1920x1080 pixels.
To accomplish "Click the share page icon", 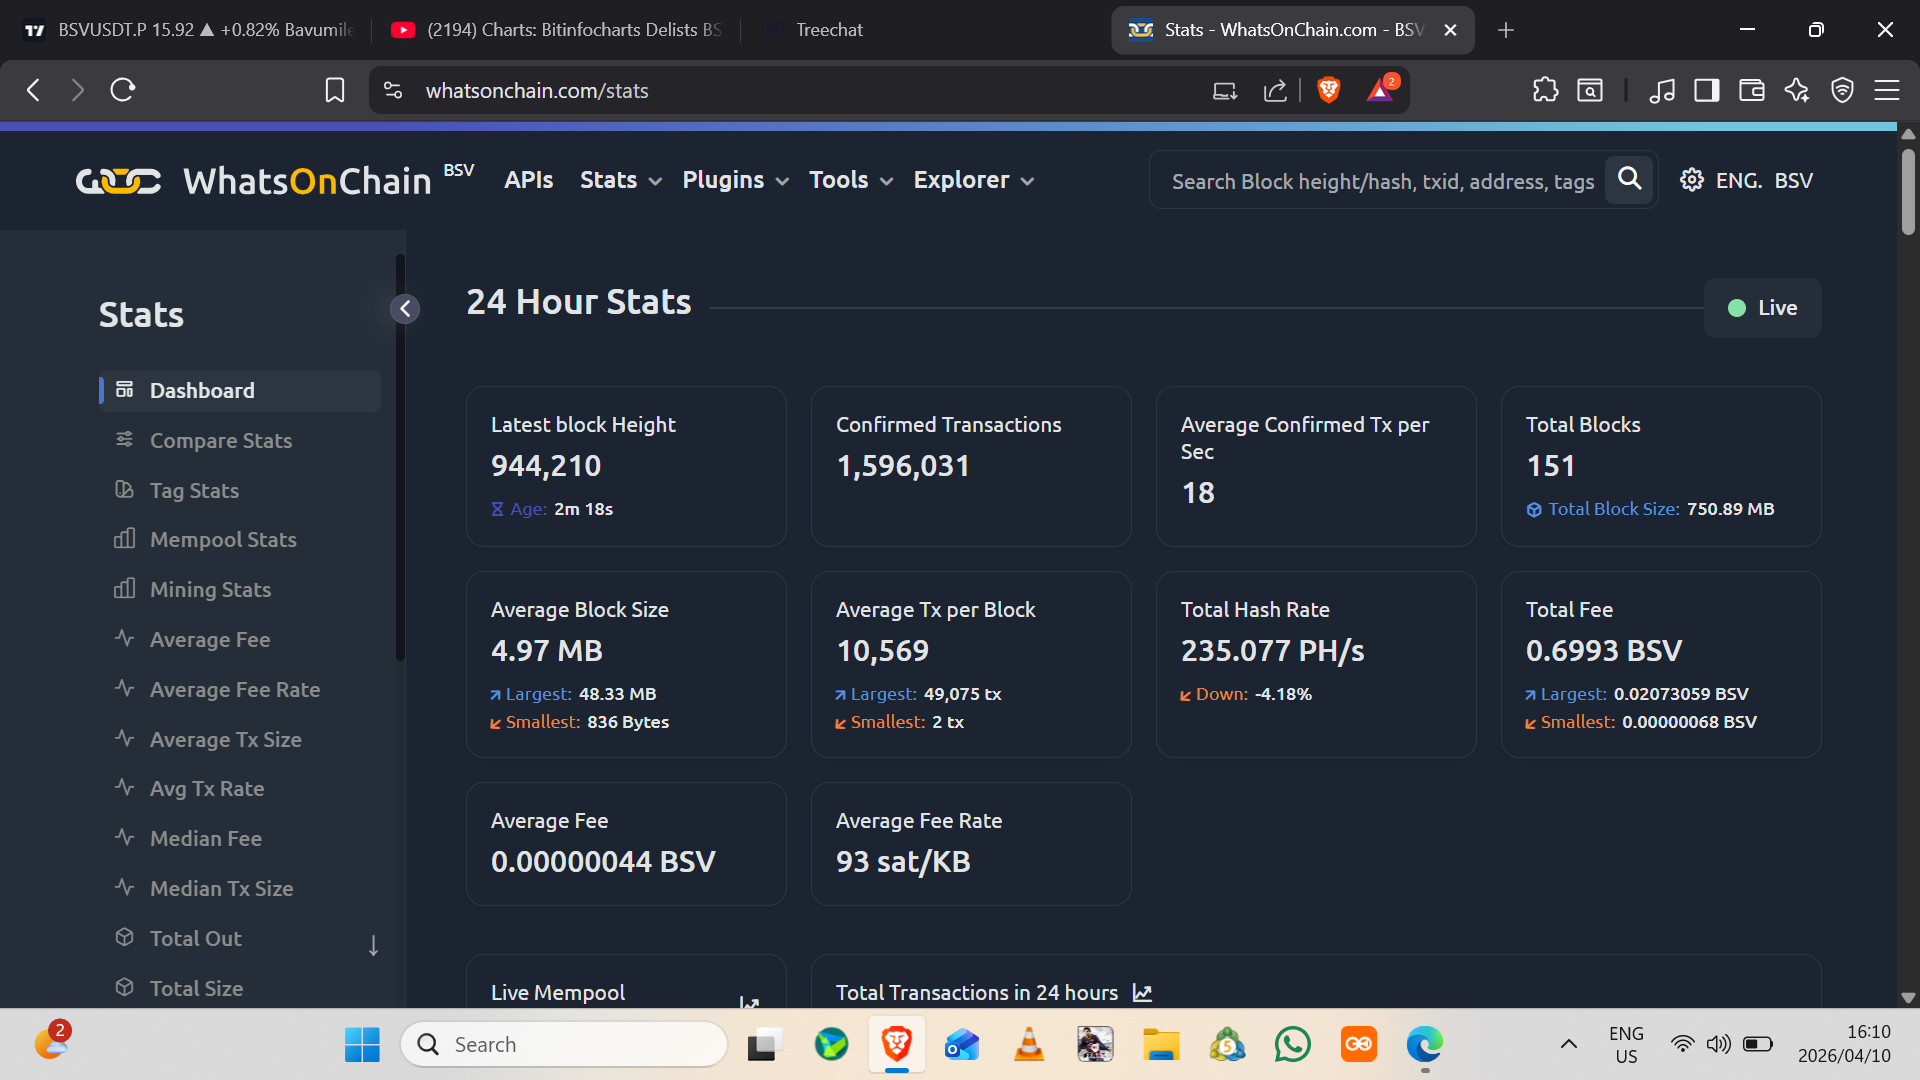I will [1274, 91].
